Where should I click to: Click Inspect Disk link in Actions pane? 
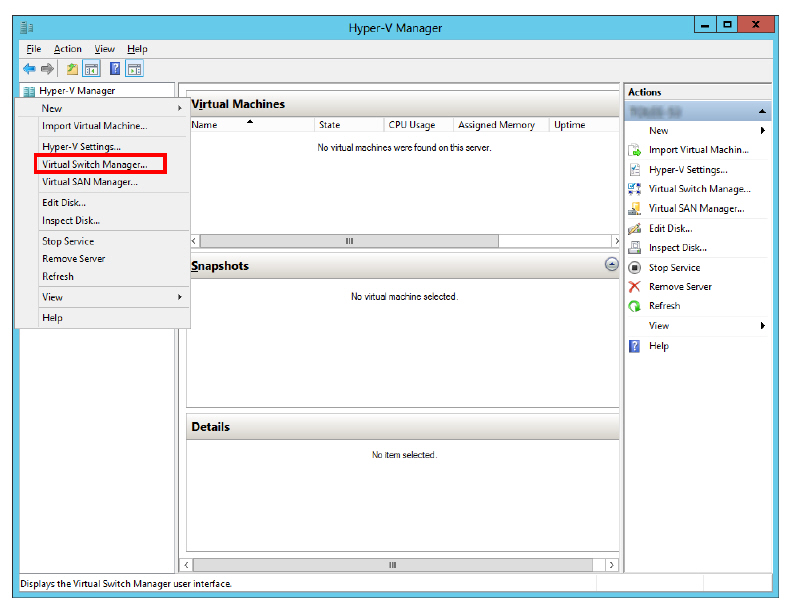pos(678,248)
